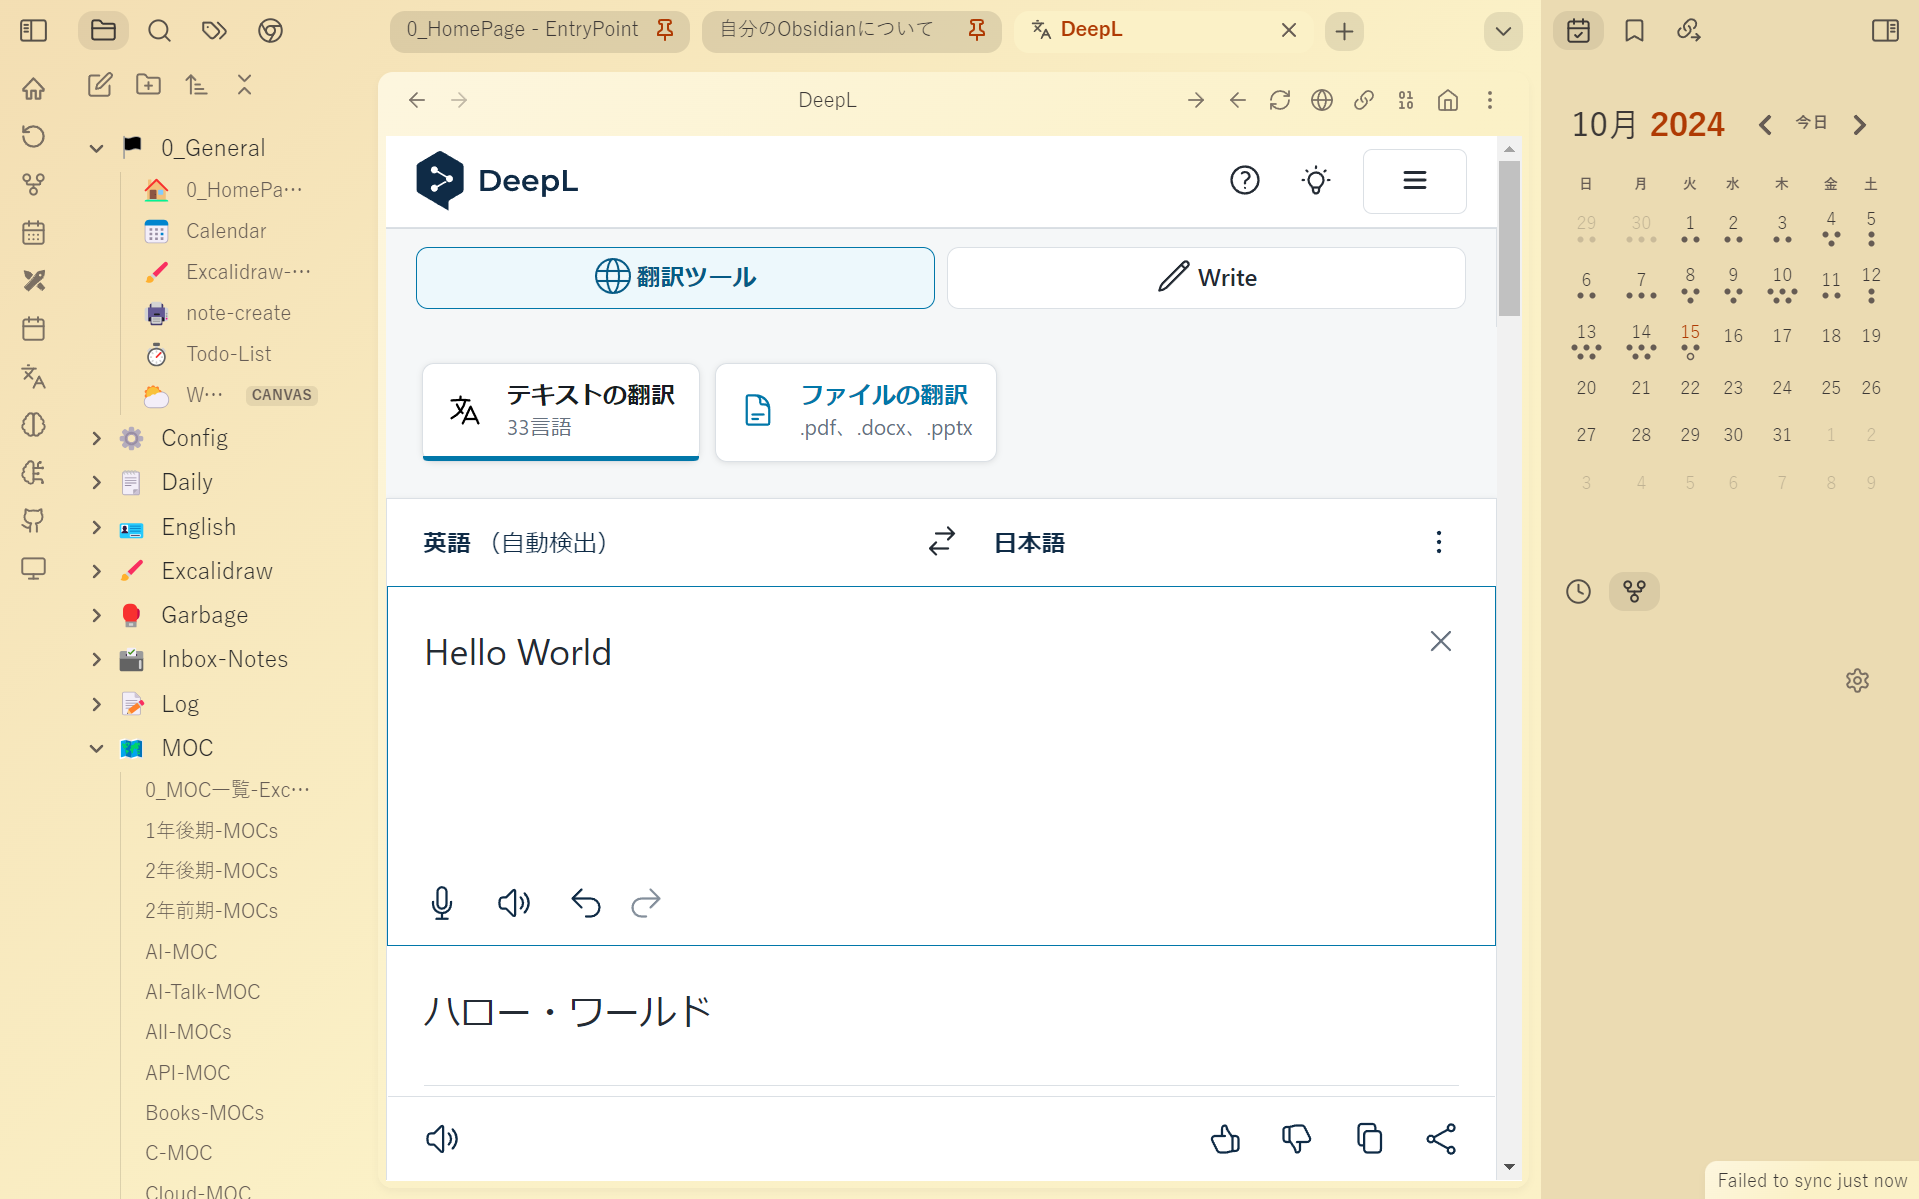Screen dimensions: 1919x1199
Task: Create a new folder icon
Action: click(148, 85)
